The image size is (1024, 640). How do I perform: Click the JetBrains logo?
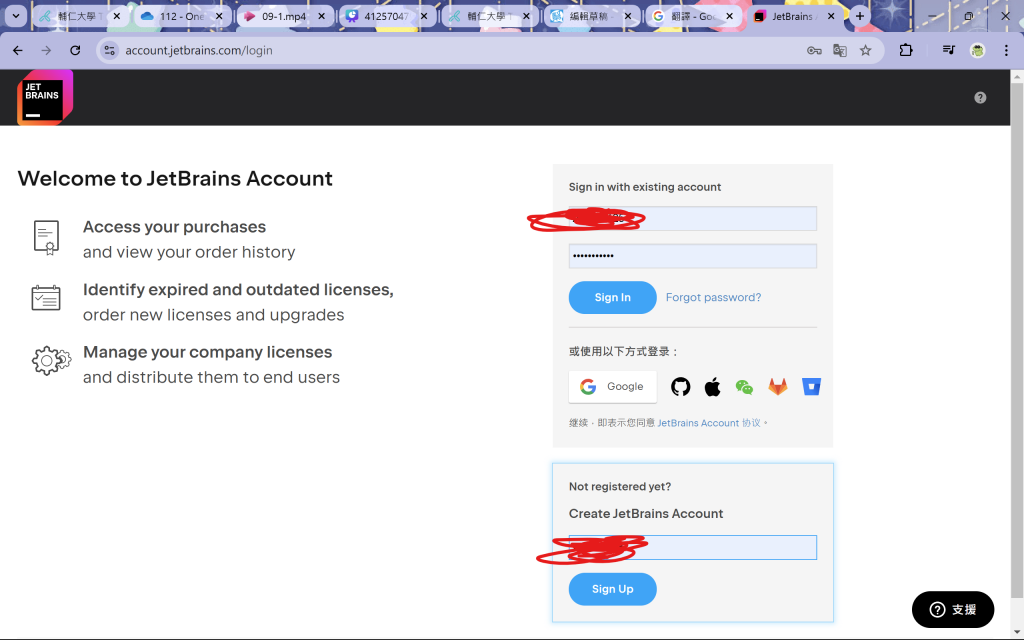tap(44, 98)
